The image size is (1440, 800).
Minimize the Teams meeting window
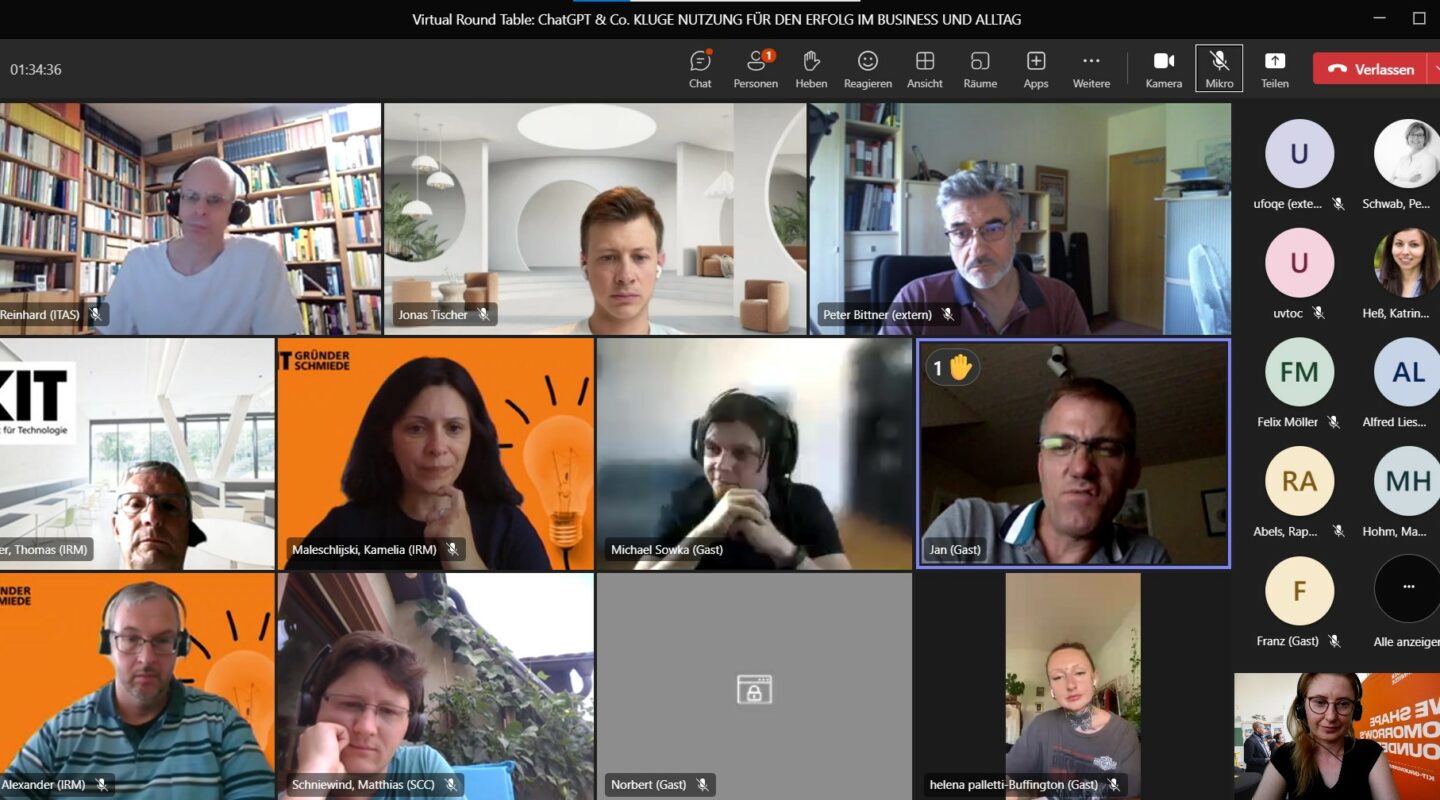(1379, 18)
